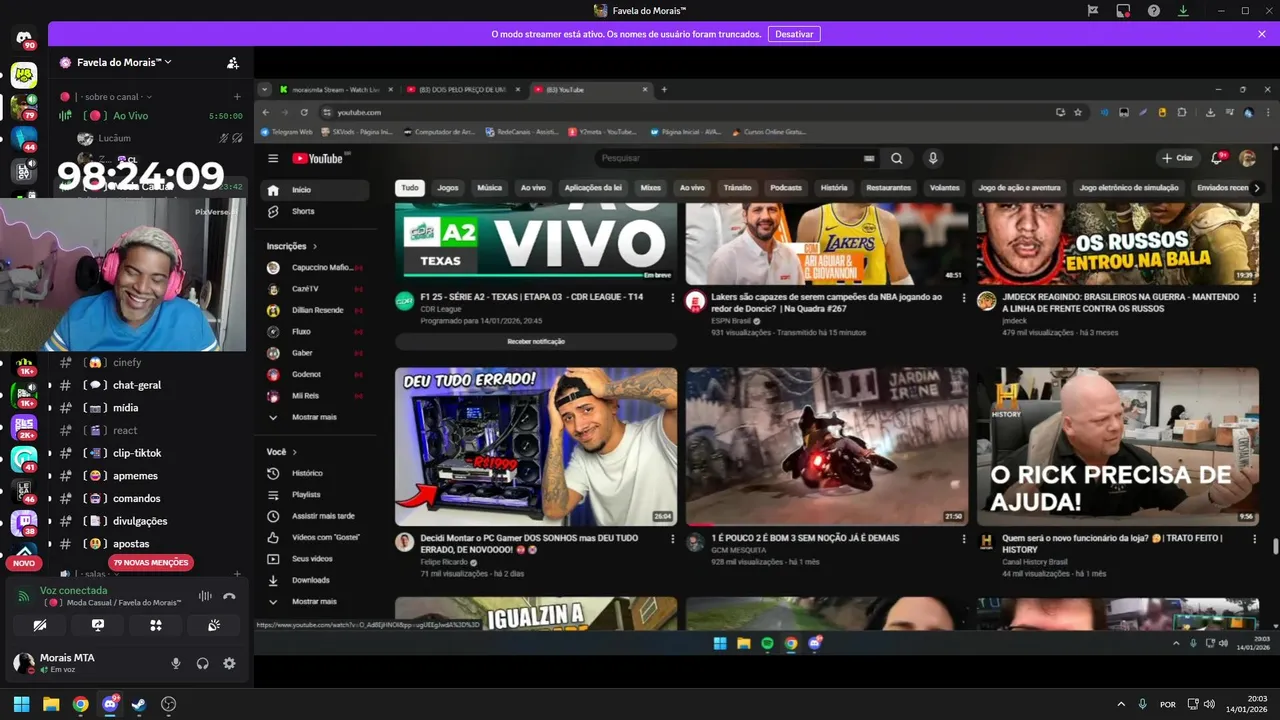1280x720 pixels.
Task: Click the Discord help icon in title bar
Action: 1154,10
